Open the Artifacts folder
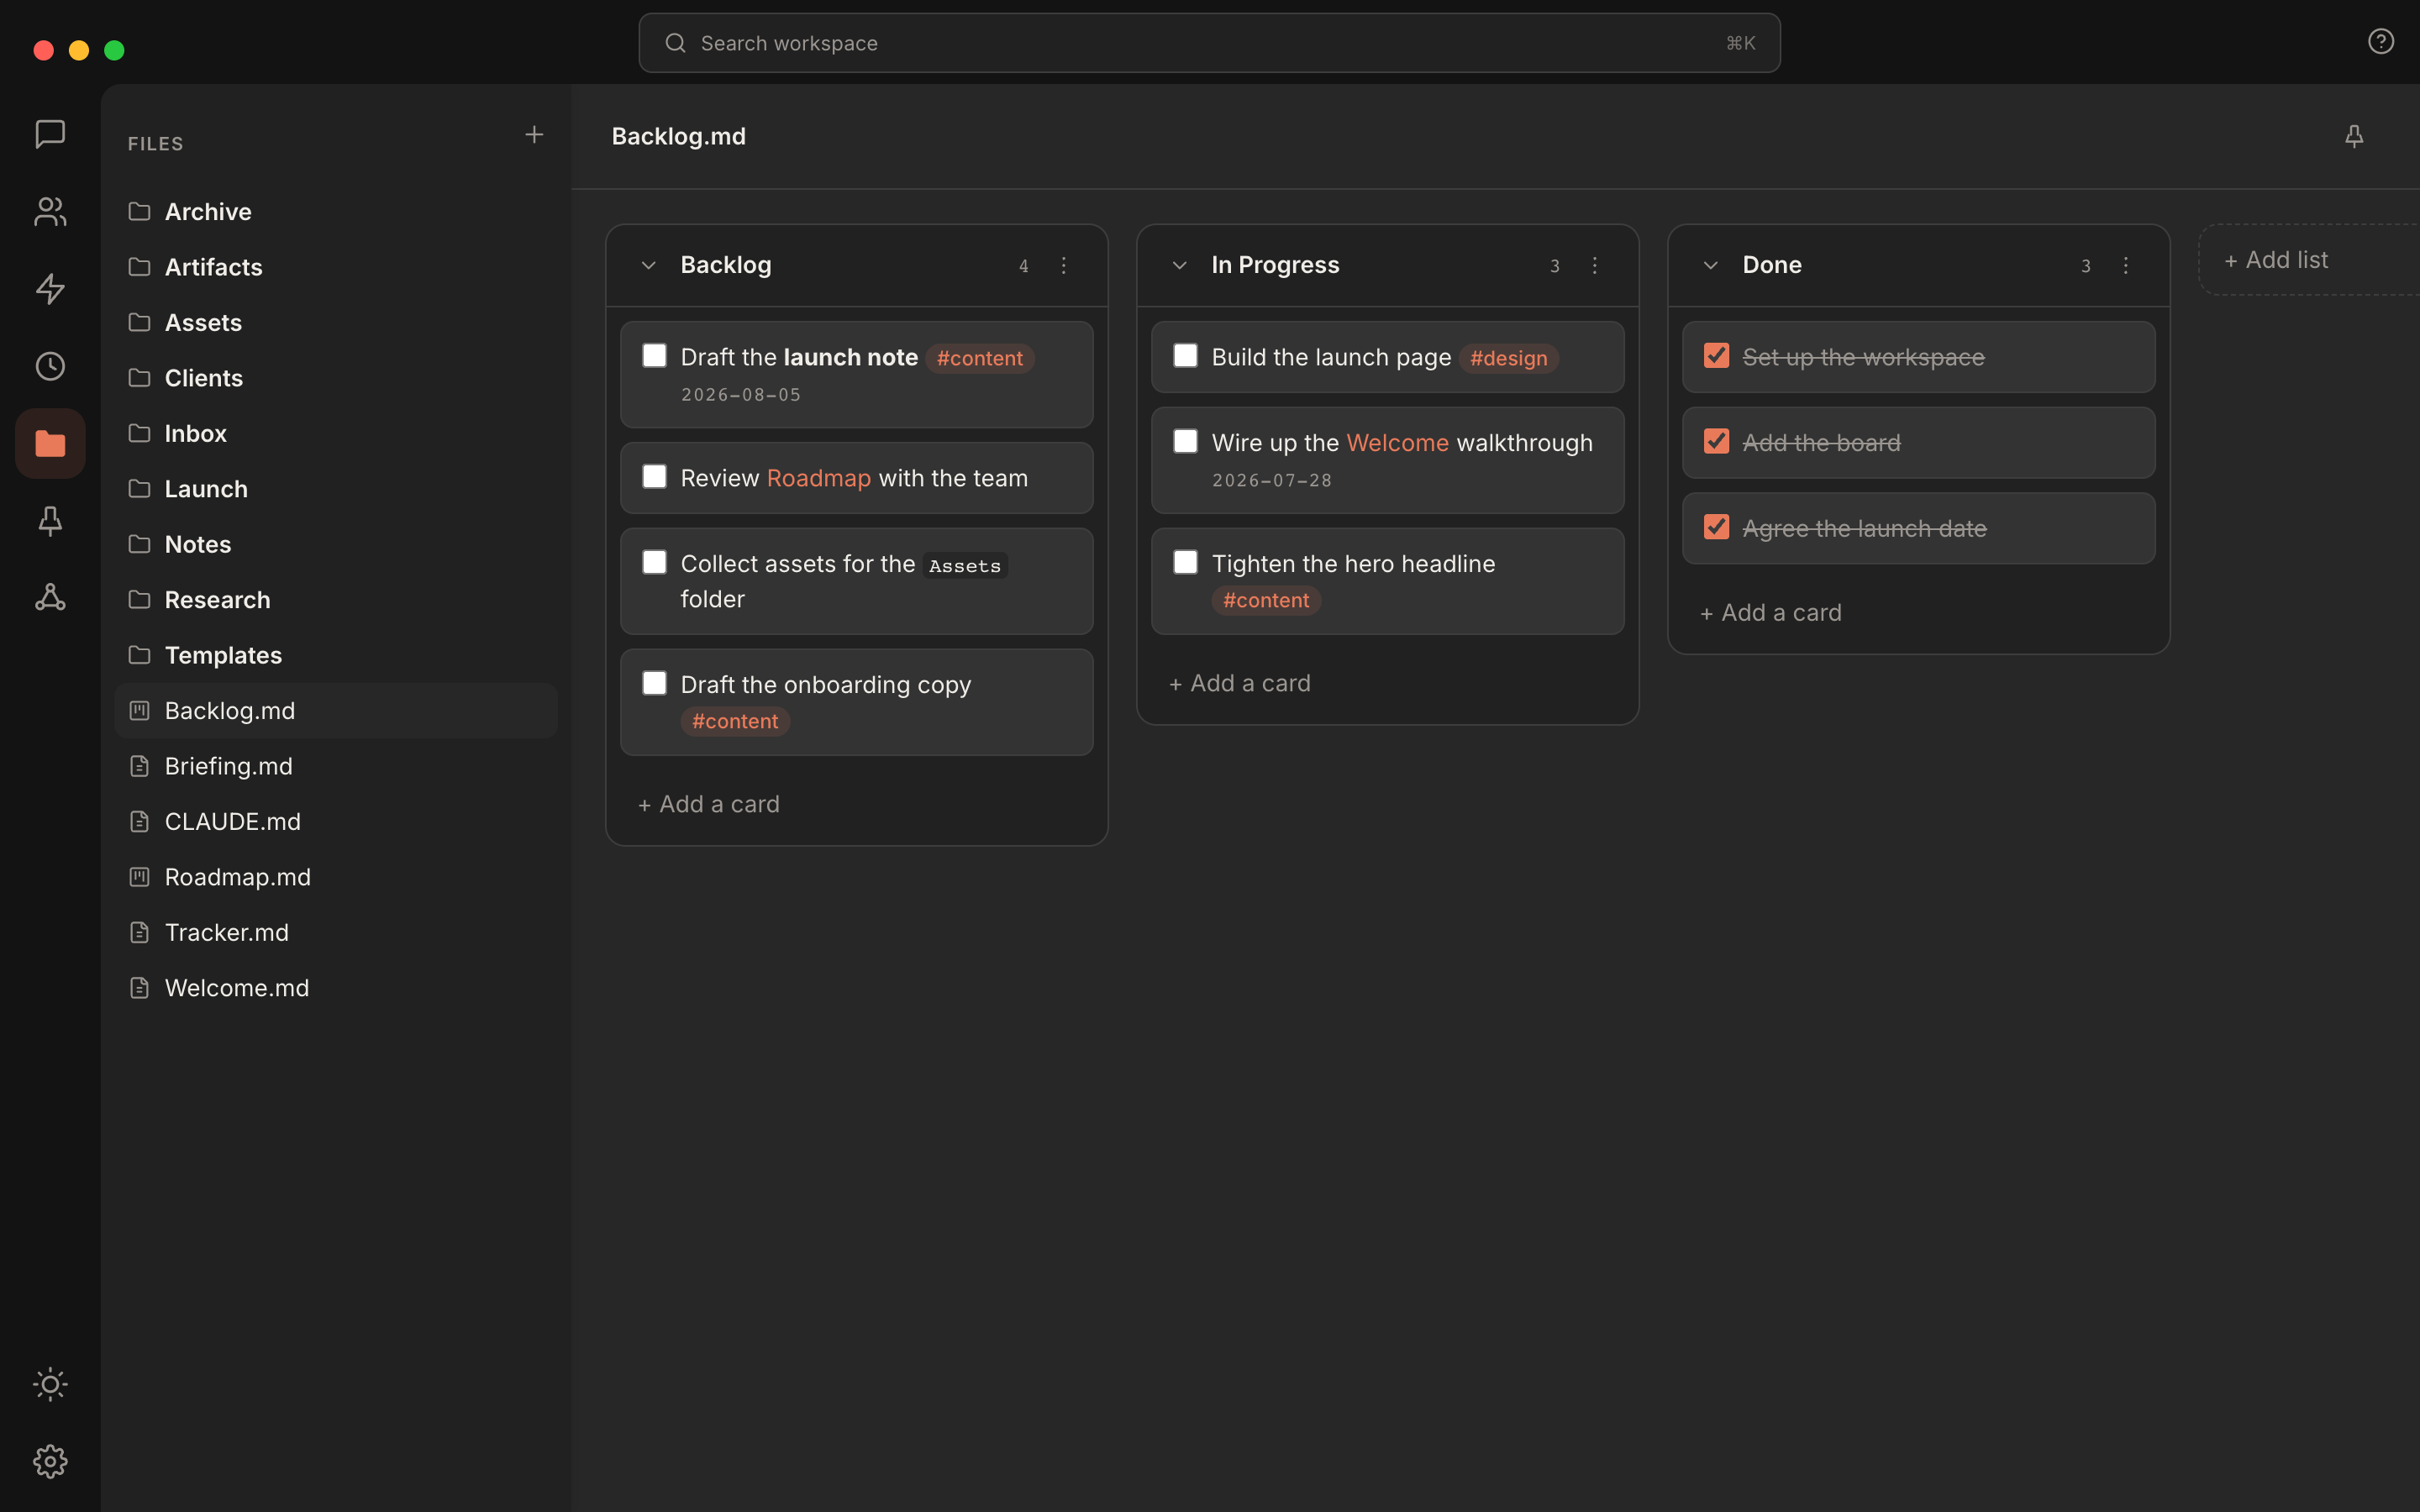The width and height of the screenshot is (2420, 1512). tap(336, 267)
